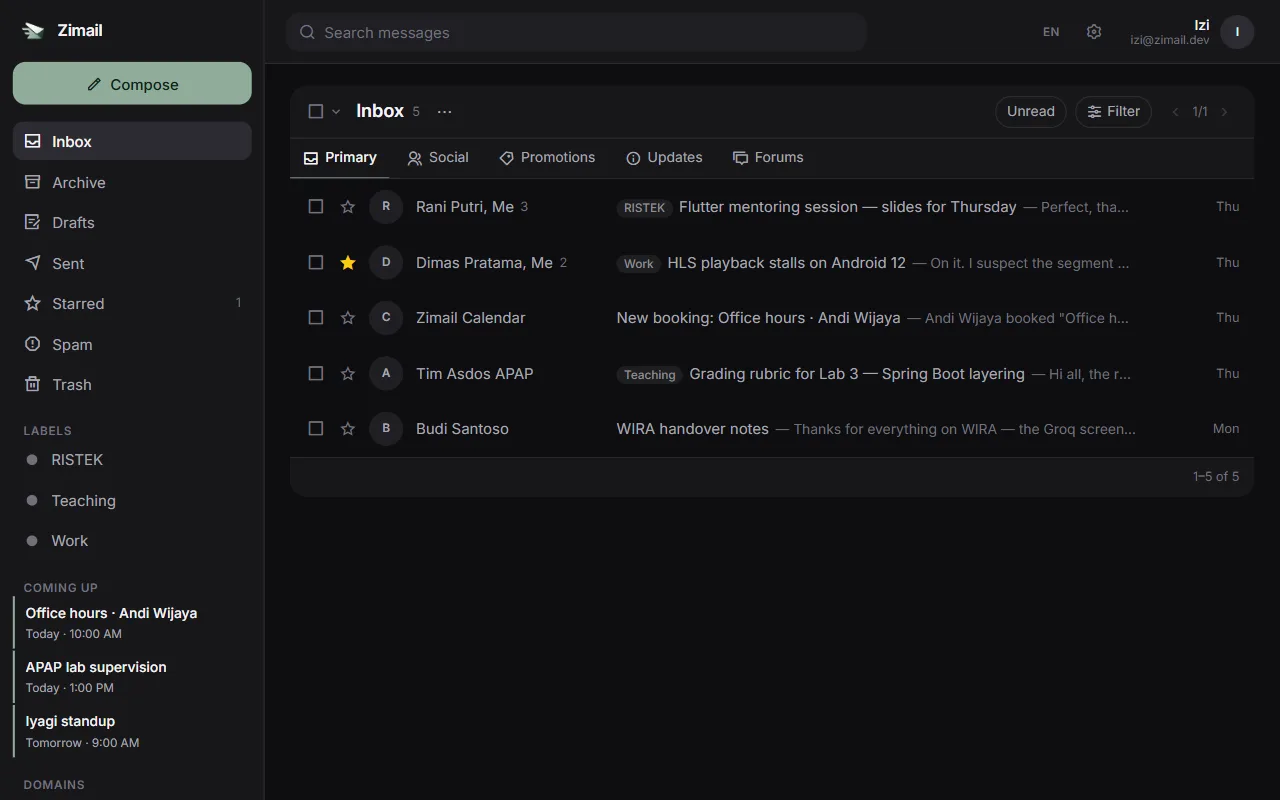Image resolution: width=1280 pixels, height=800 pixels.
Task: Tick the checkbox for Rani Putri email
Action: (316, 207)
